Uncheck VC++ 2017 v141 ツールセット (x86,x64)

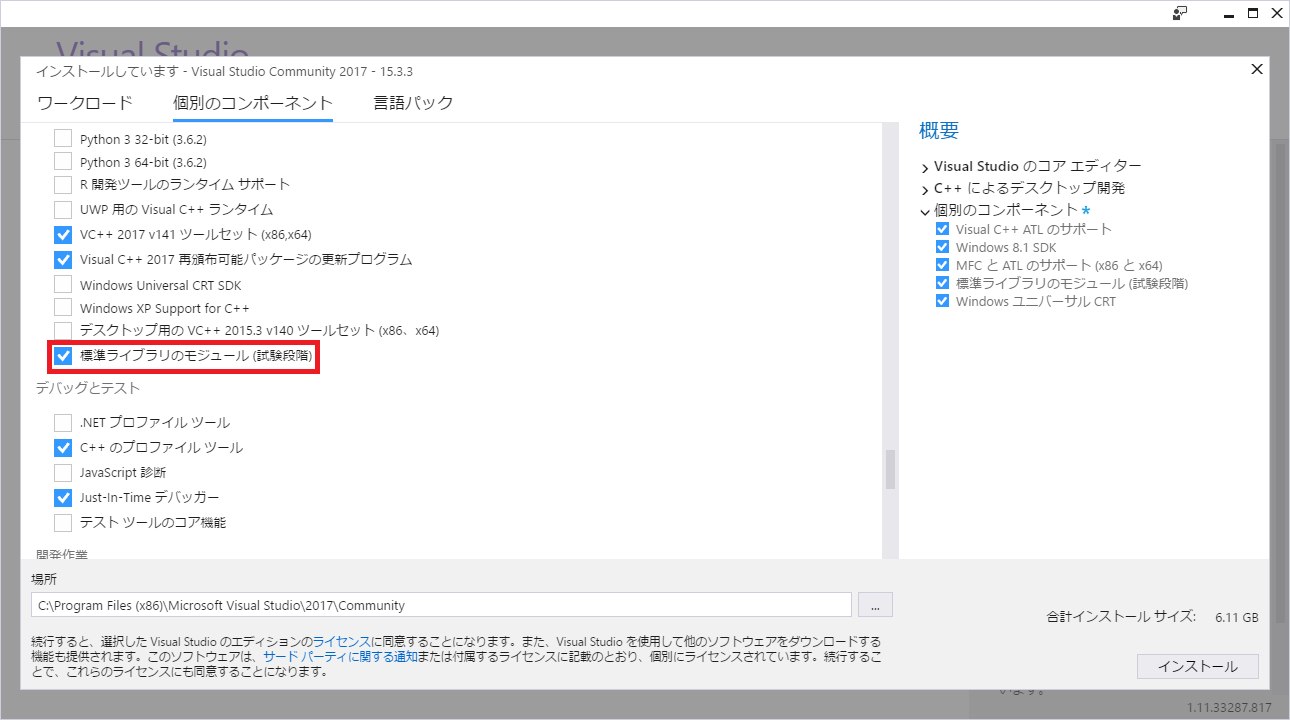(63, 235)
